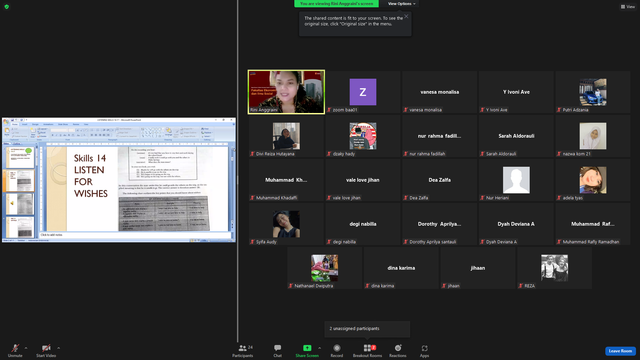The width and height of the screenshot is (640, 360).
Task: Start Video in the Zoom toolbar
Action: 46,350
